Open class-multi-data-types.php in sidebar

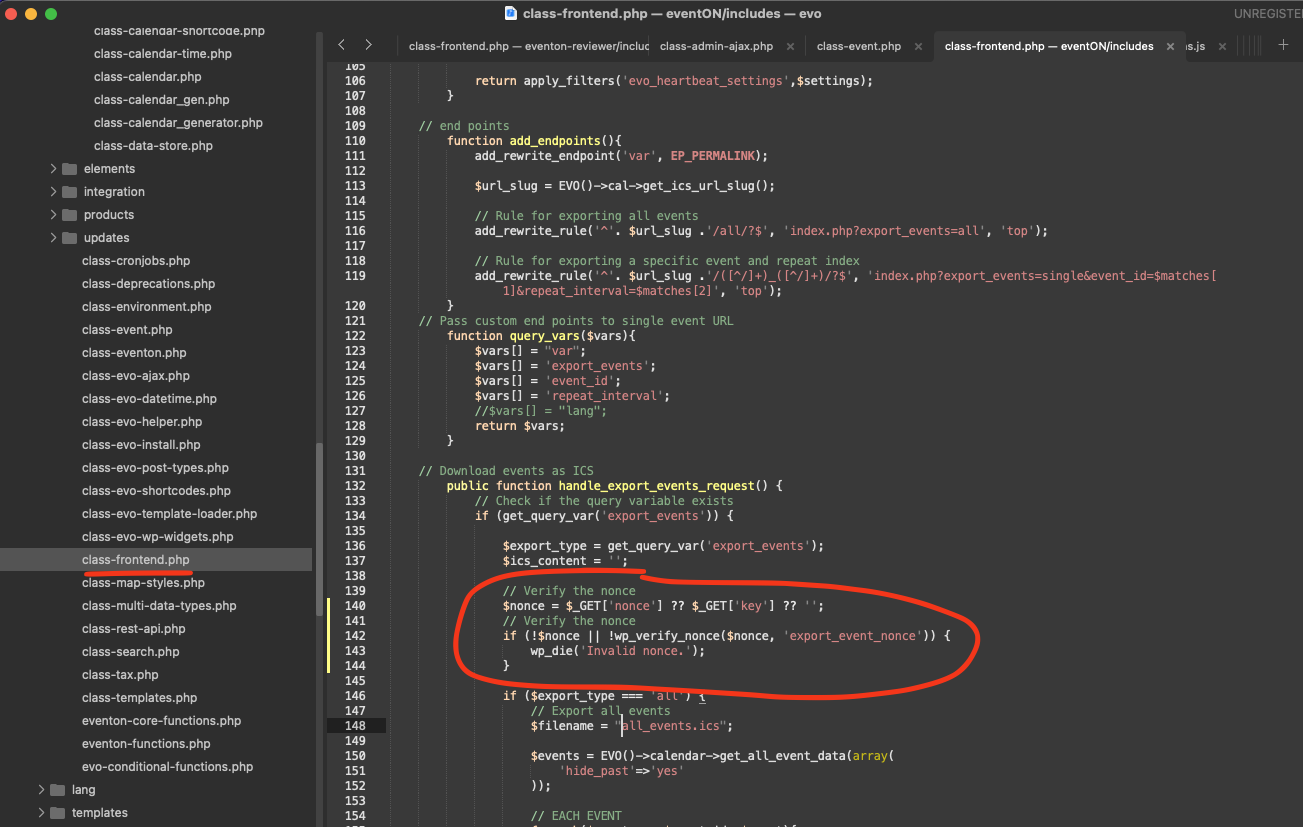pos(159,606)
